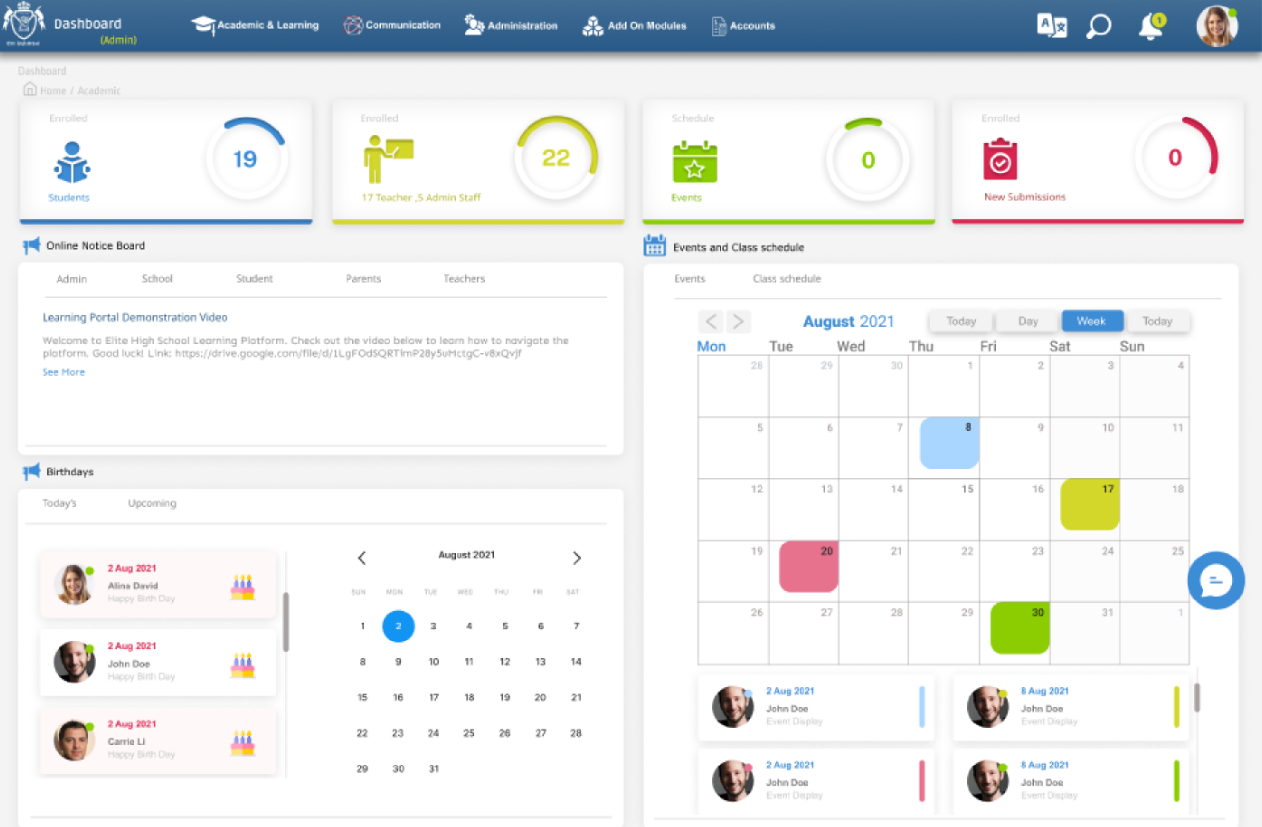This screenshot has height=827, width=1262.
Task: Switch to the Student notice tab
Action: (254, 279)
